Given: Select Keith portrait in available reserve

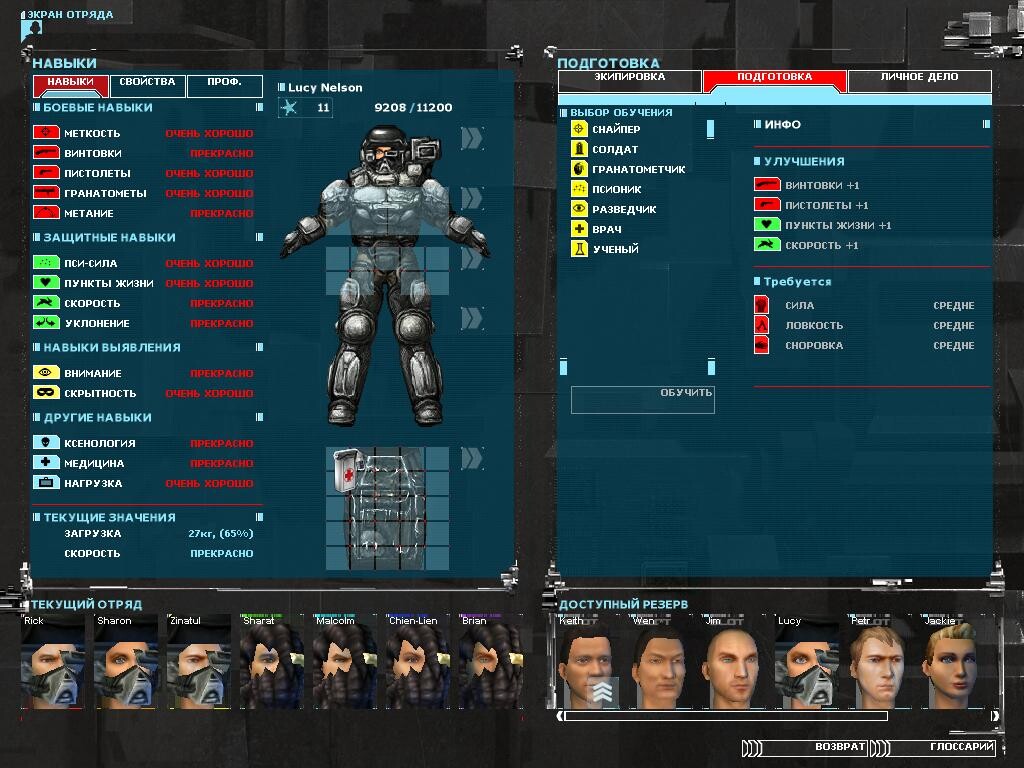Looking at the screenshot, I should [588, 661].
